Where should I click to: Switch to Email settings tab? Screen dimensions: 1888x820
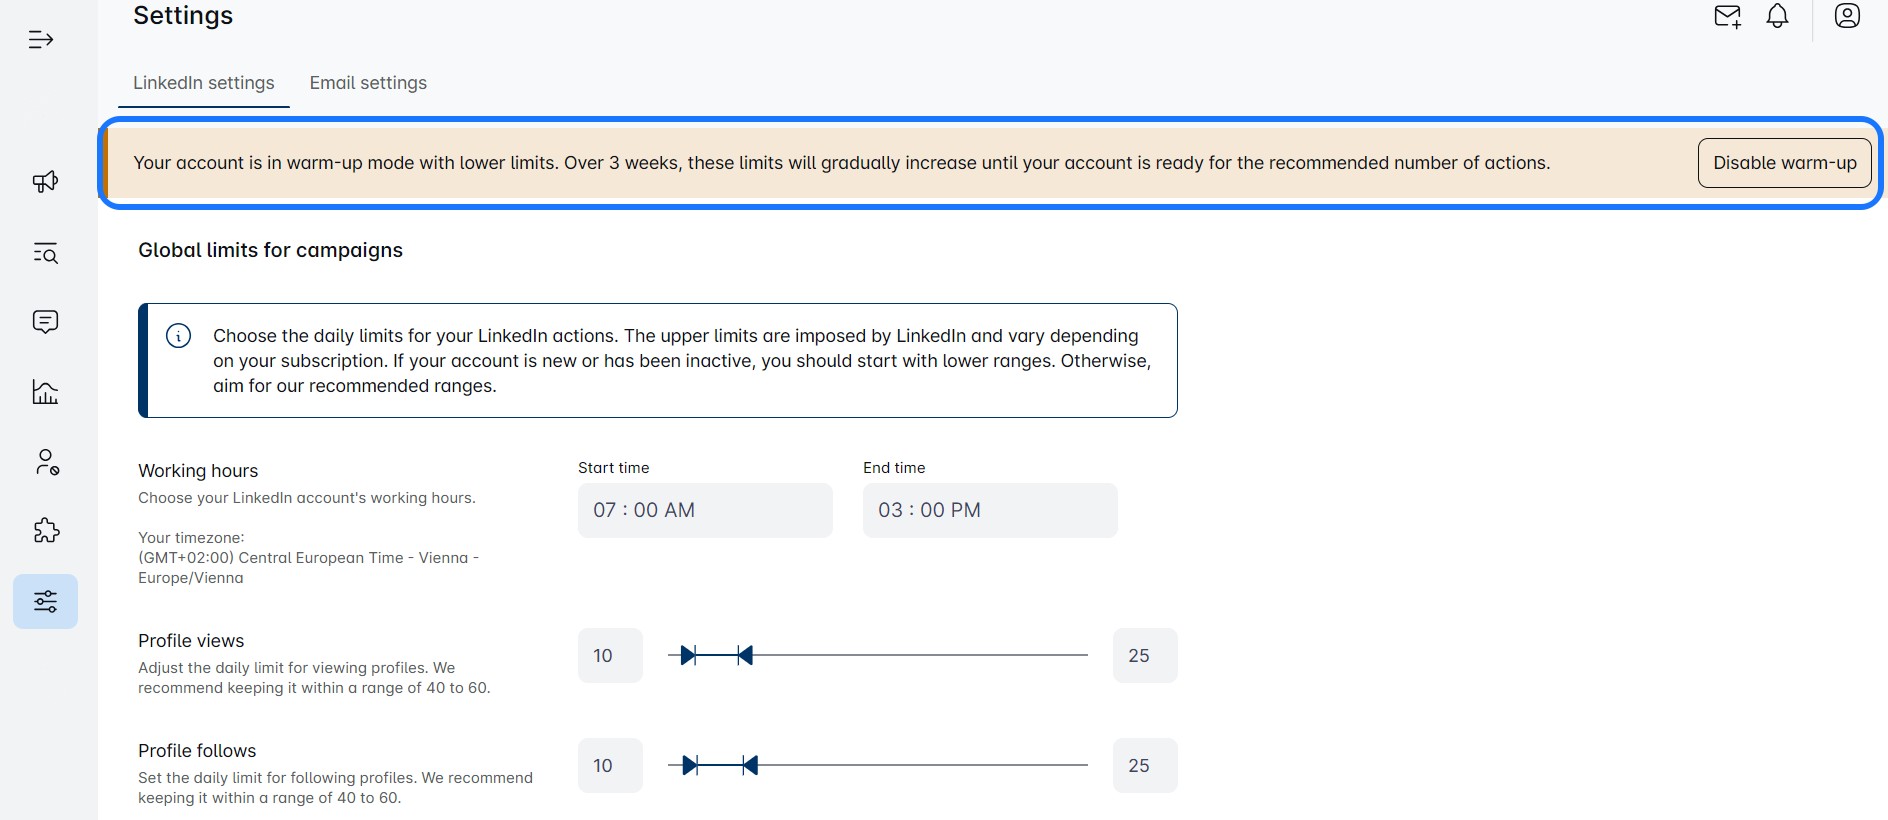pos(368,83)
